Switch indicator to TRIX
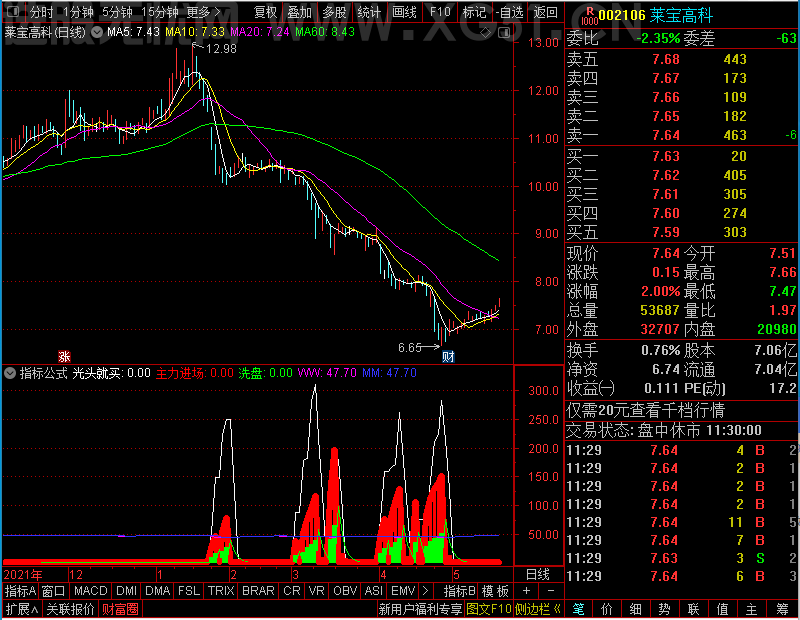Viewport: 800px width, 620px height. coord(221,591)
